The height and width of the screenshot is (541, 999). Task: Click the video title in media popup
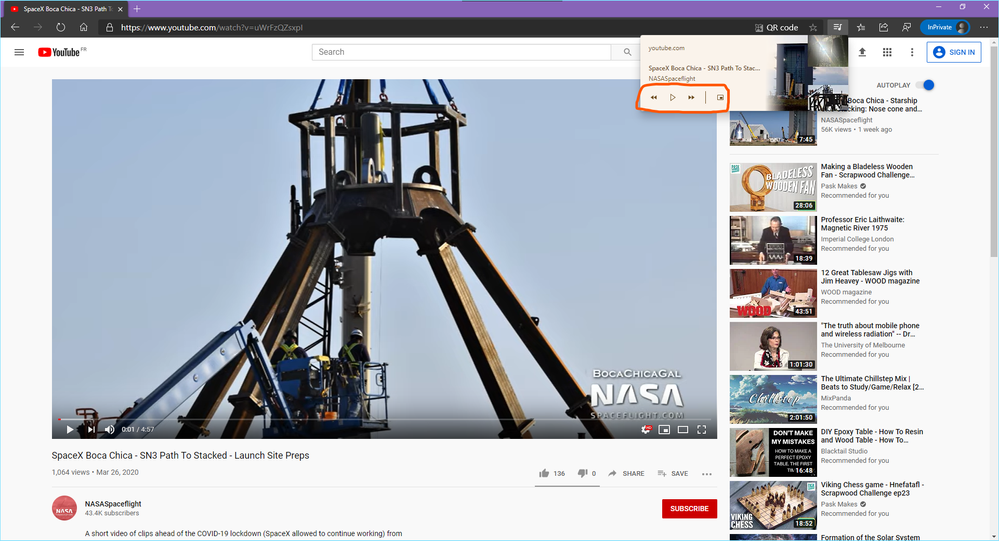pos(703,68)
